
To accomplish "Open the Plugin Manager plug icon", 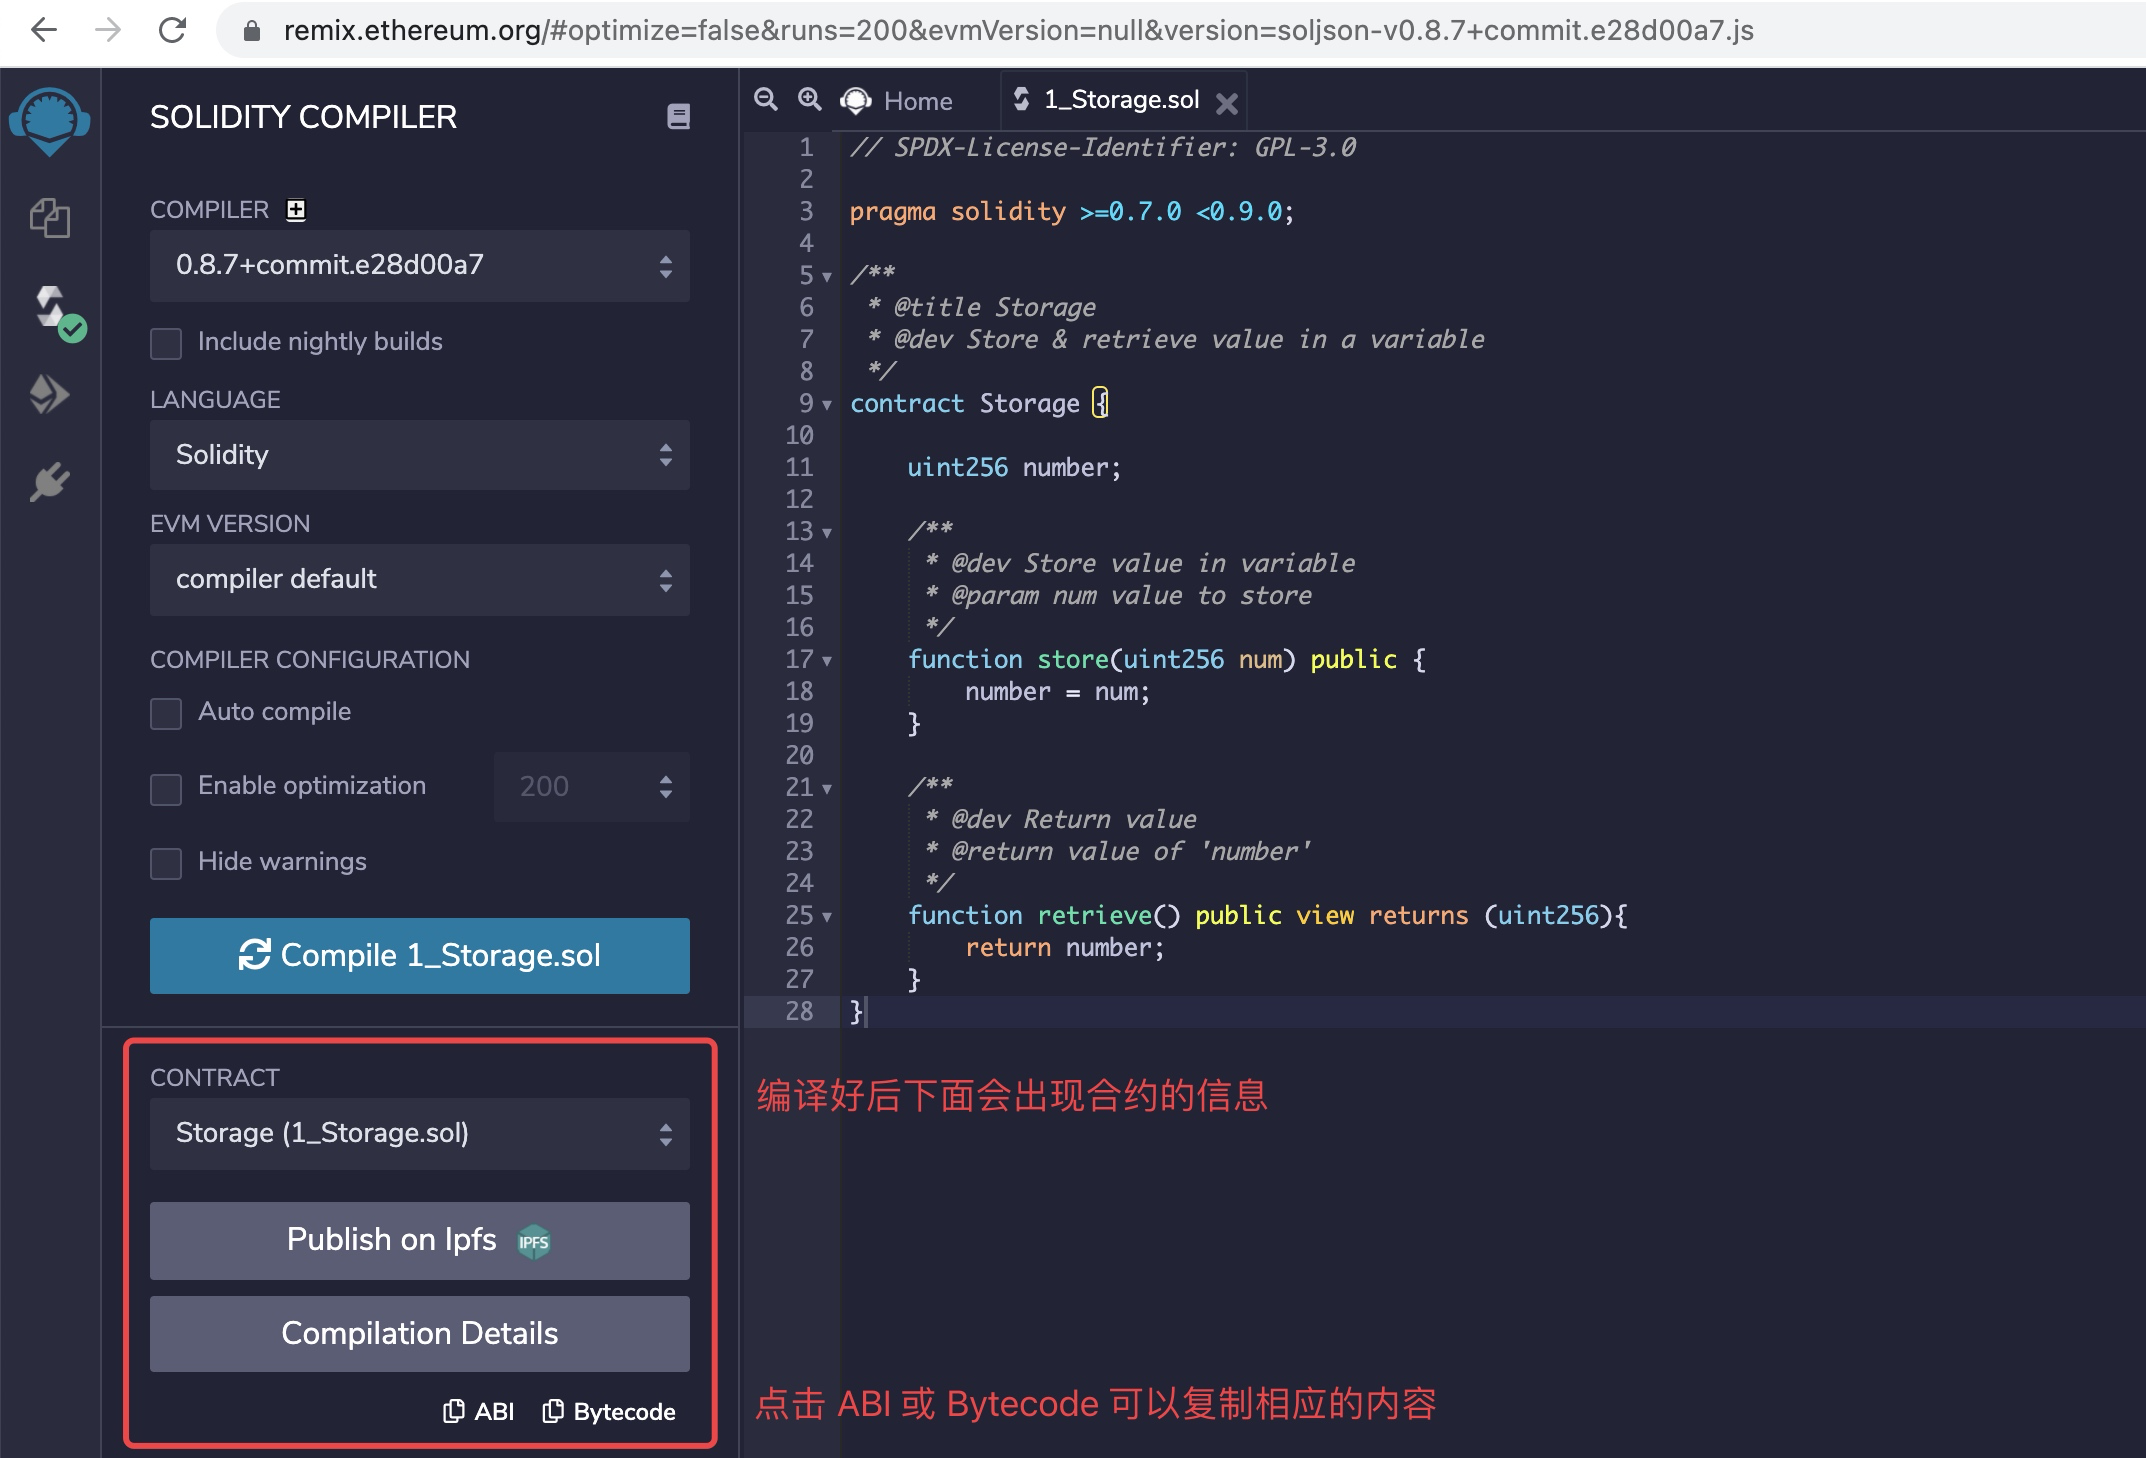I will pyautogui.click(x=49, y=482).
